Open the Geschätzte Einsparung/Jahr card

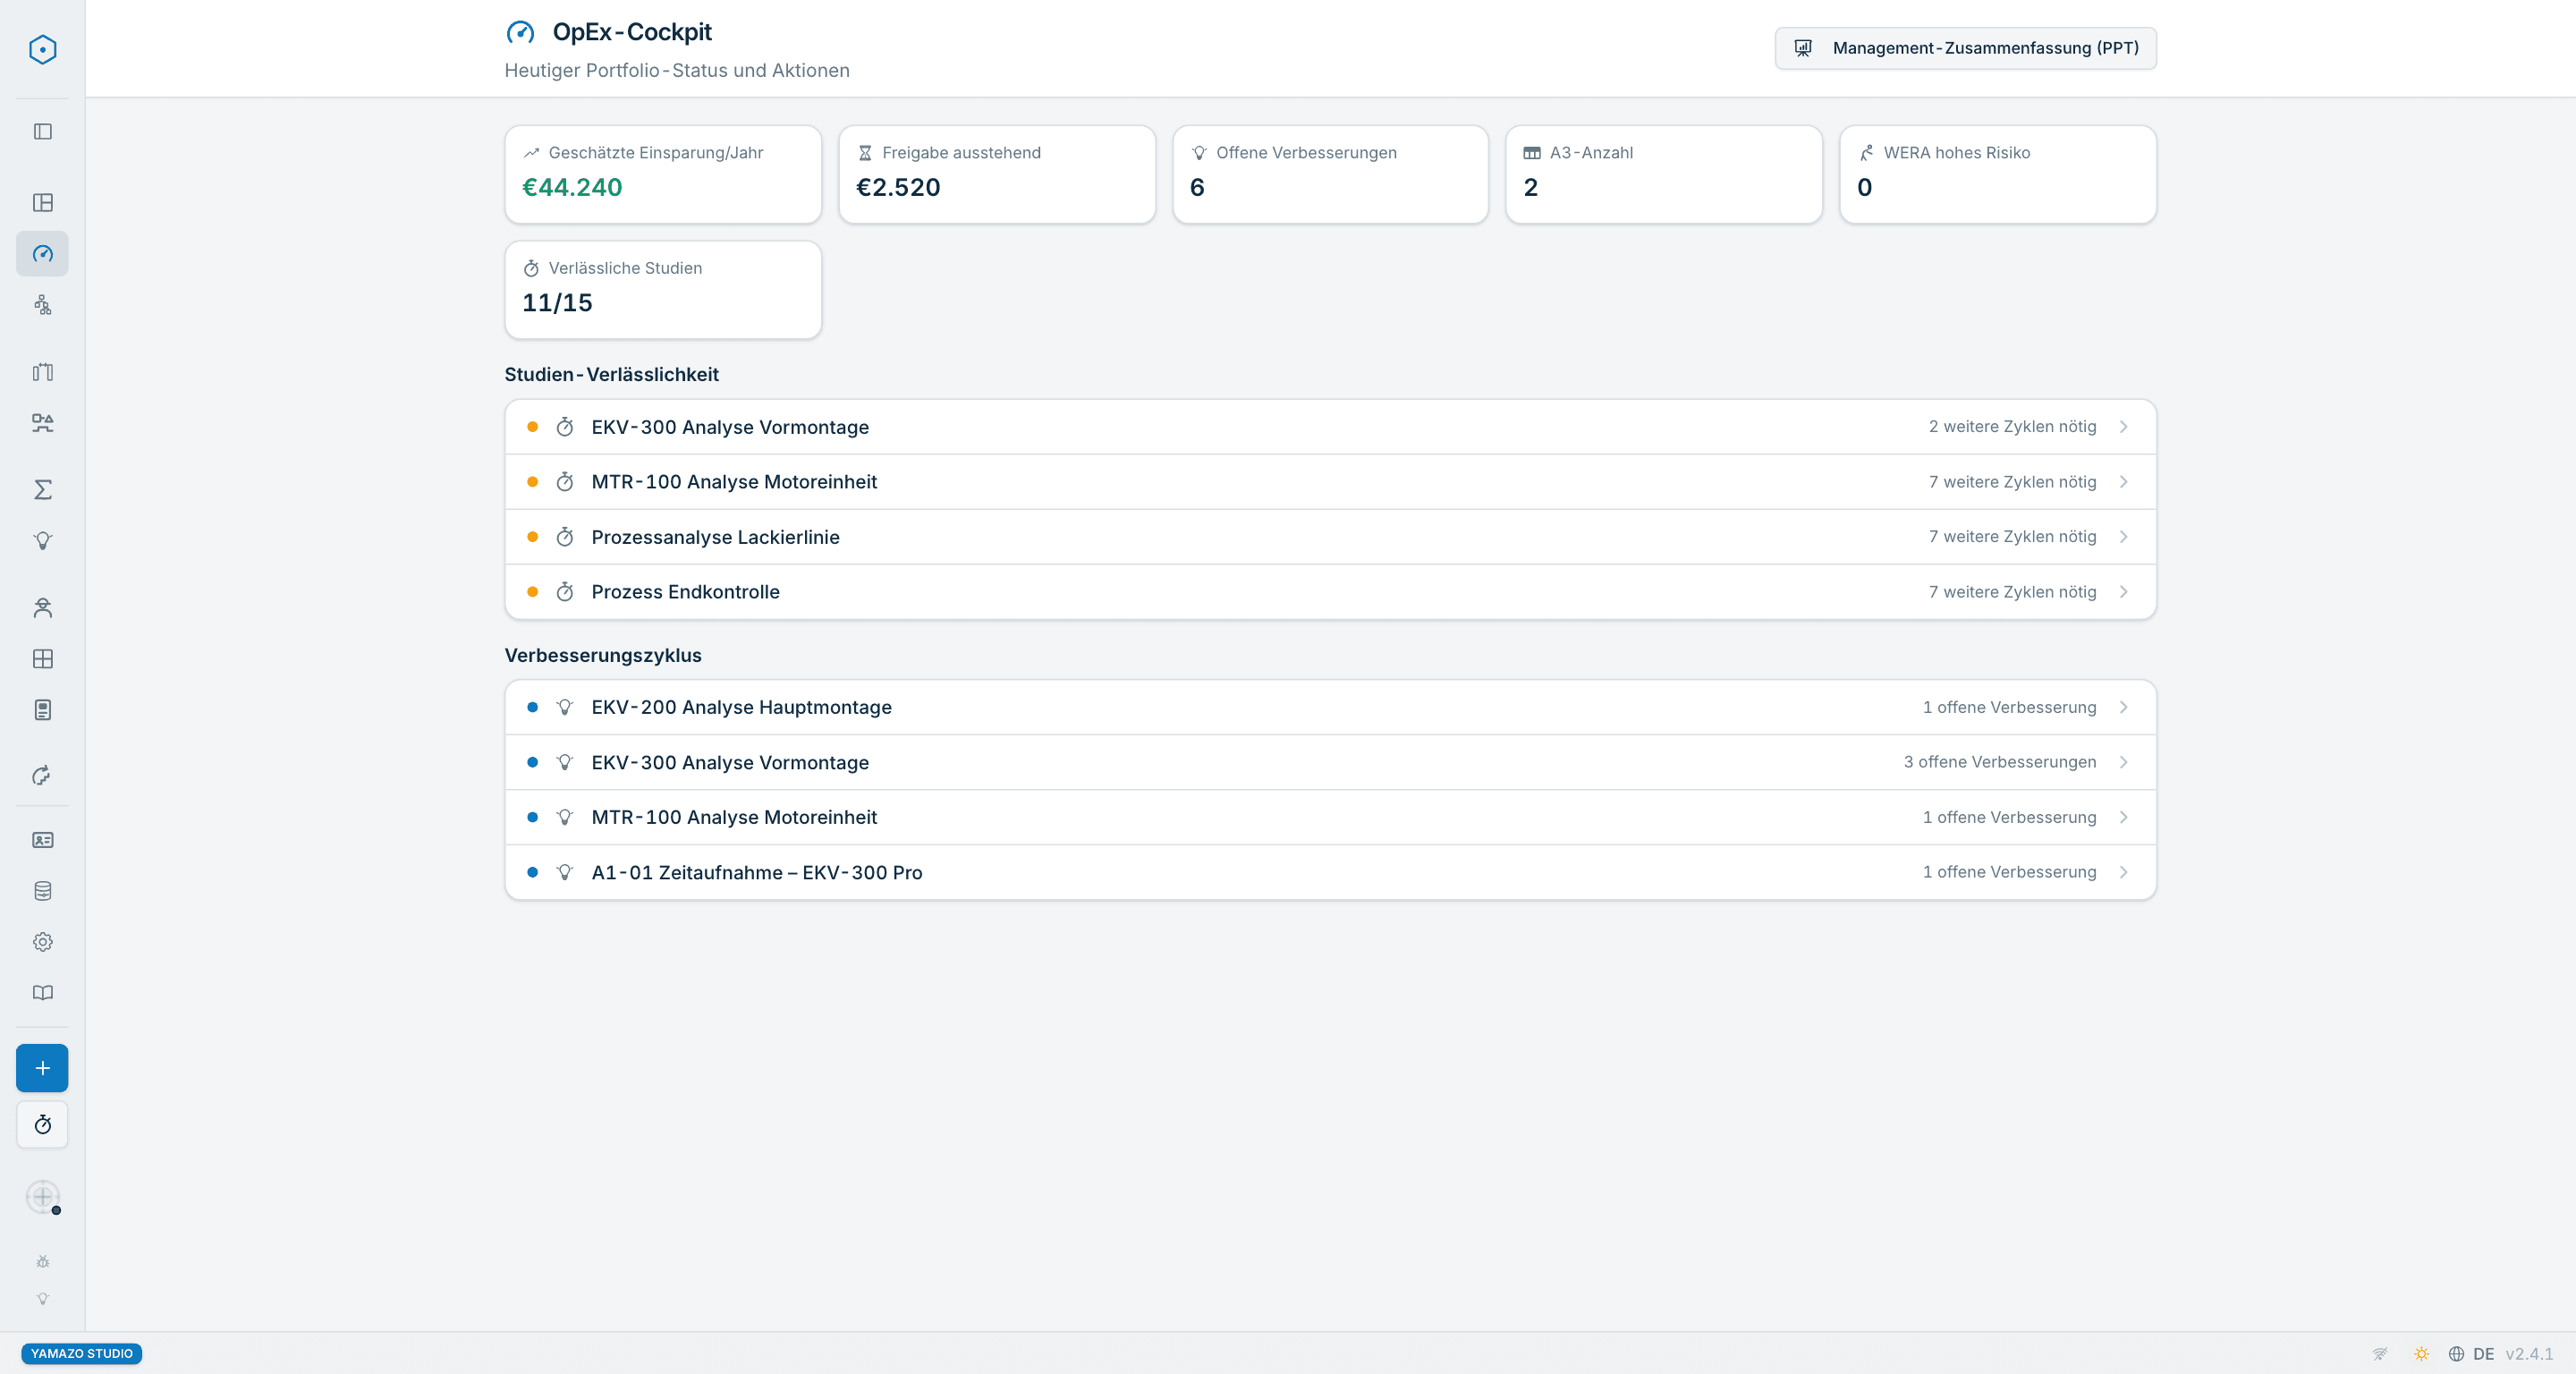click(x=663, y=174)
